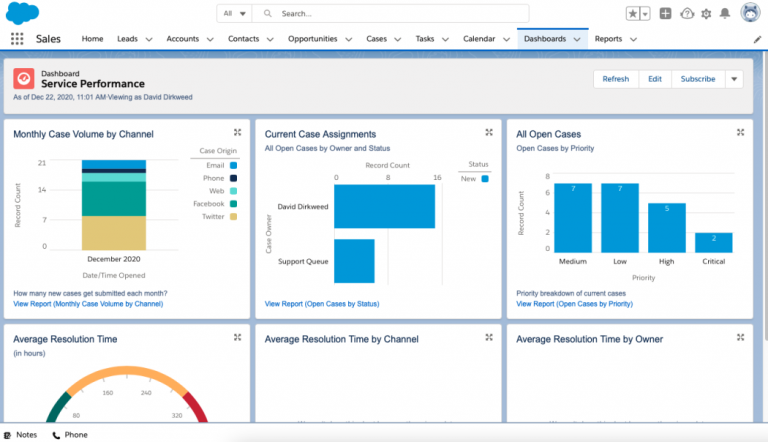
Task: Open View Report (Open Cases by Priority) link
Action: tap(575, 304)
